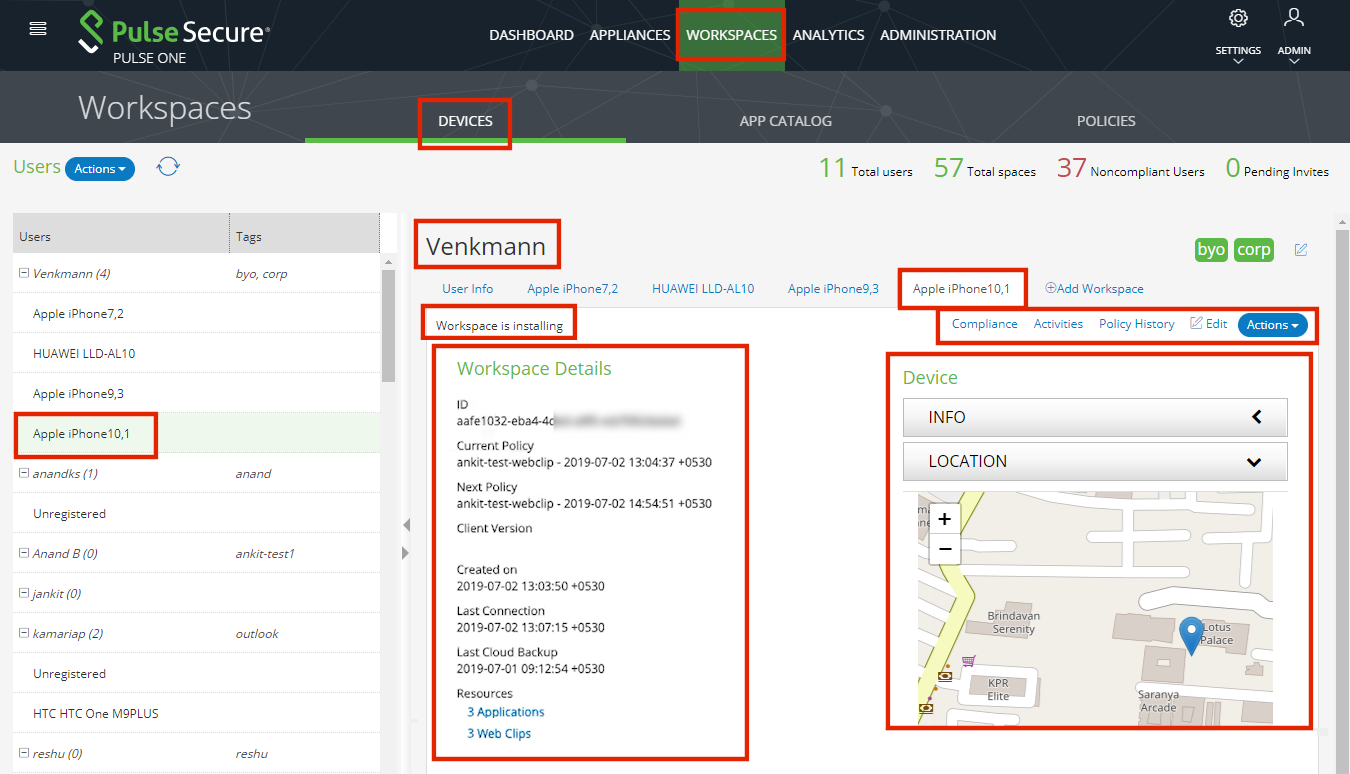Open the Activities link
Viewport: 1350px width, 774px height.
[x=1058, y=324]
